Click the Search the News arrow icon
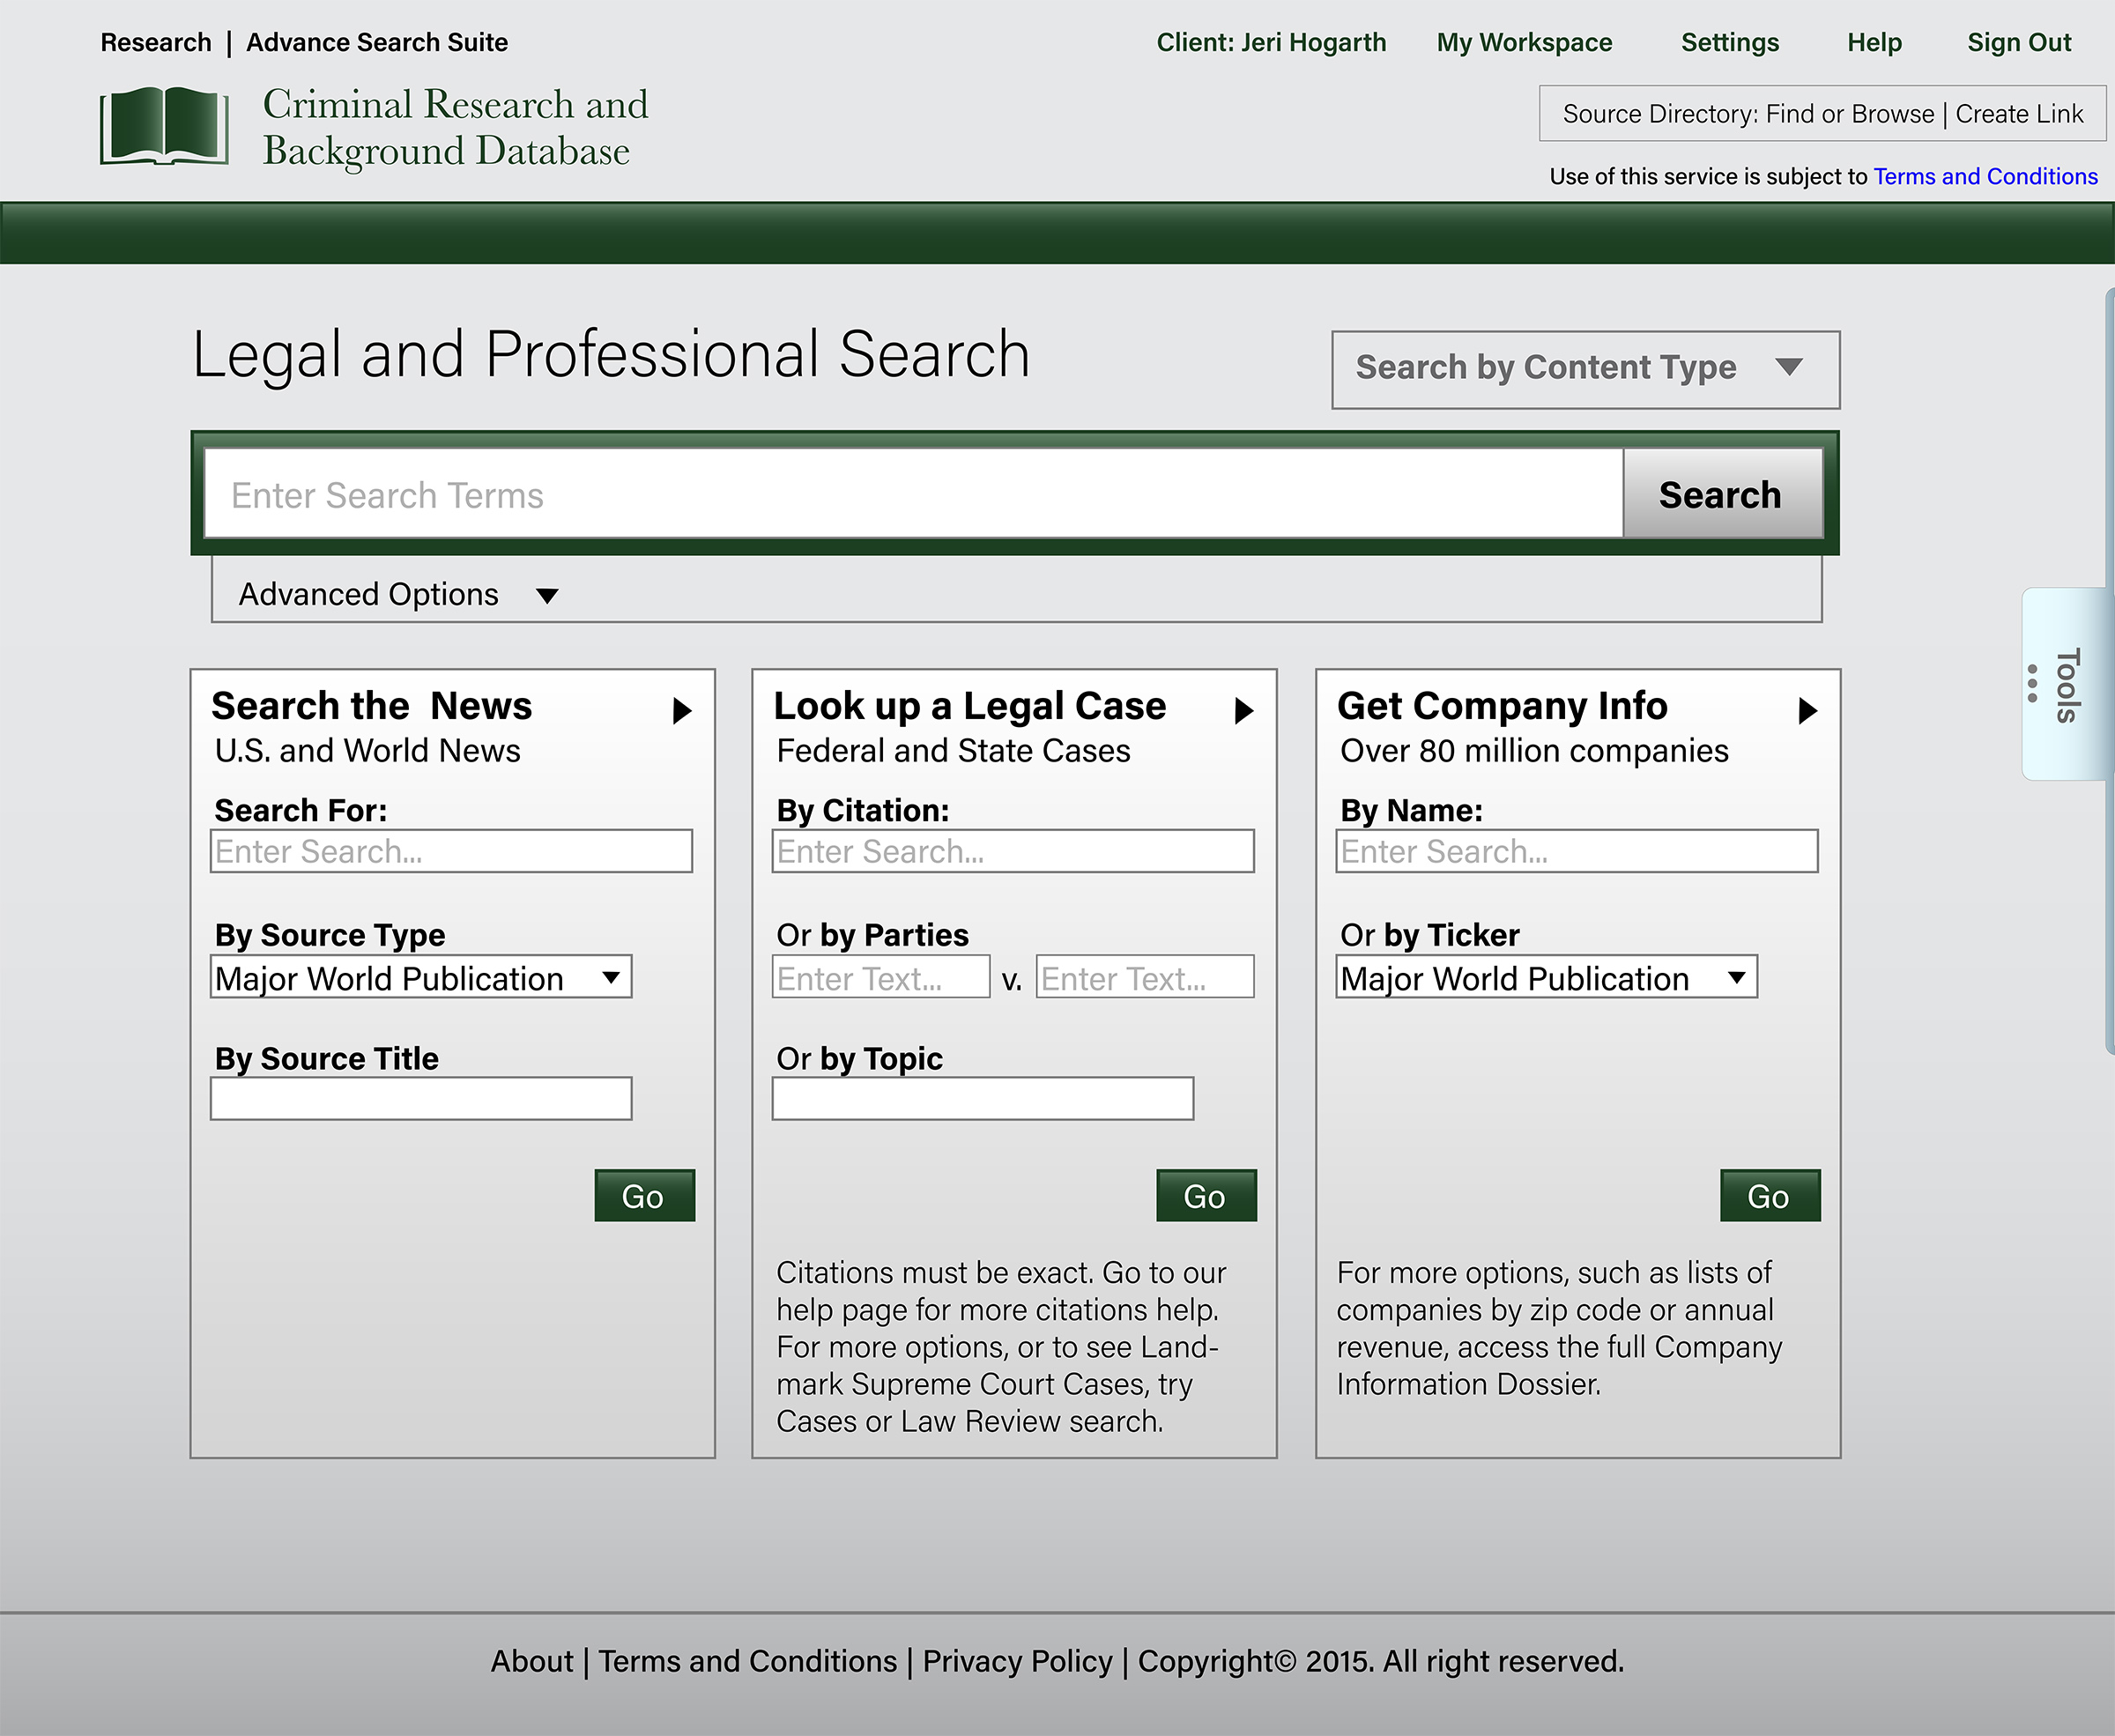Image resolution: width=2115 pixels, height=1736 pixels. pyautogui.click(x=682, y=711)
